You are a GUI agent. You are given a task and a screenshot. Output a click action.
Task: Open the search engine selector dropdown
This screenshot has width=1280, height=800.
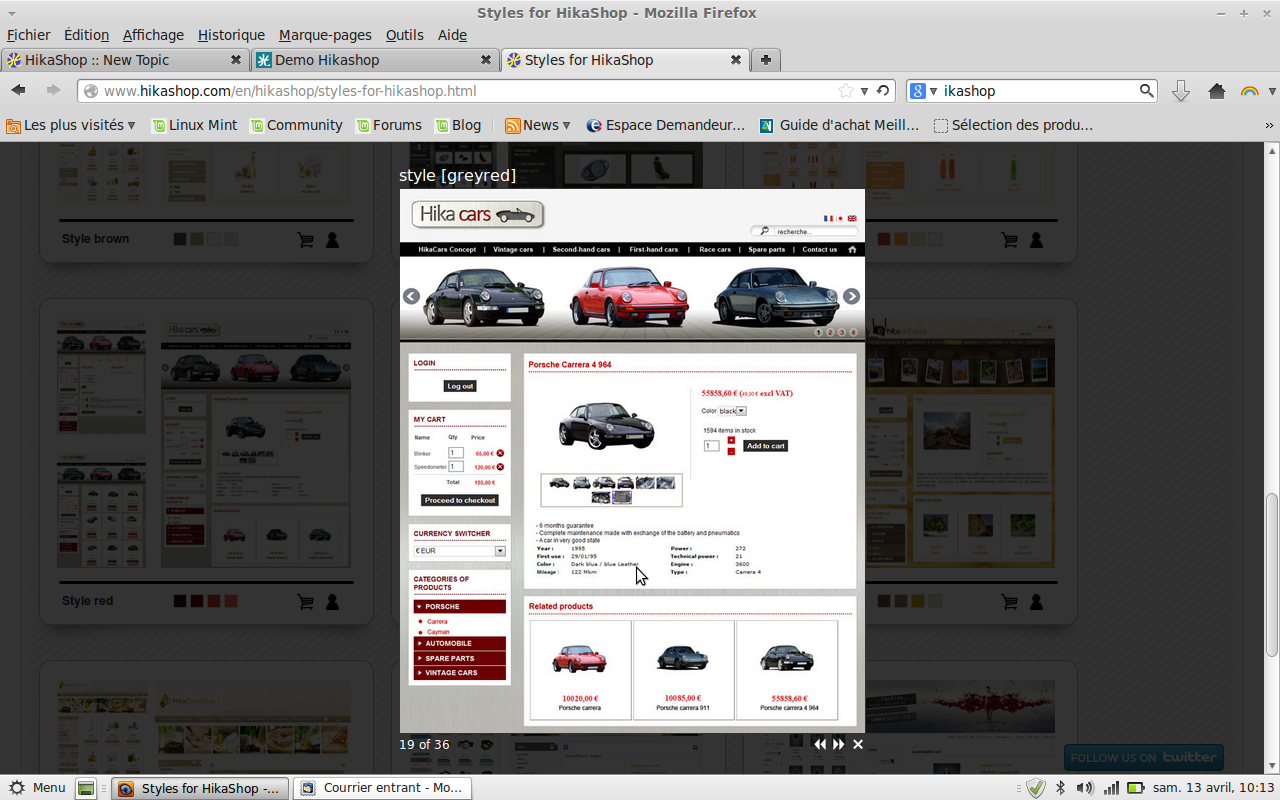point(925,91)
